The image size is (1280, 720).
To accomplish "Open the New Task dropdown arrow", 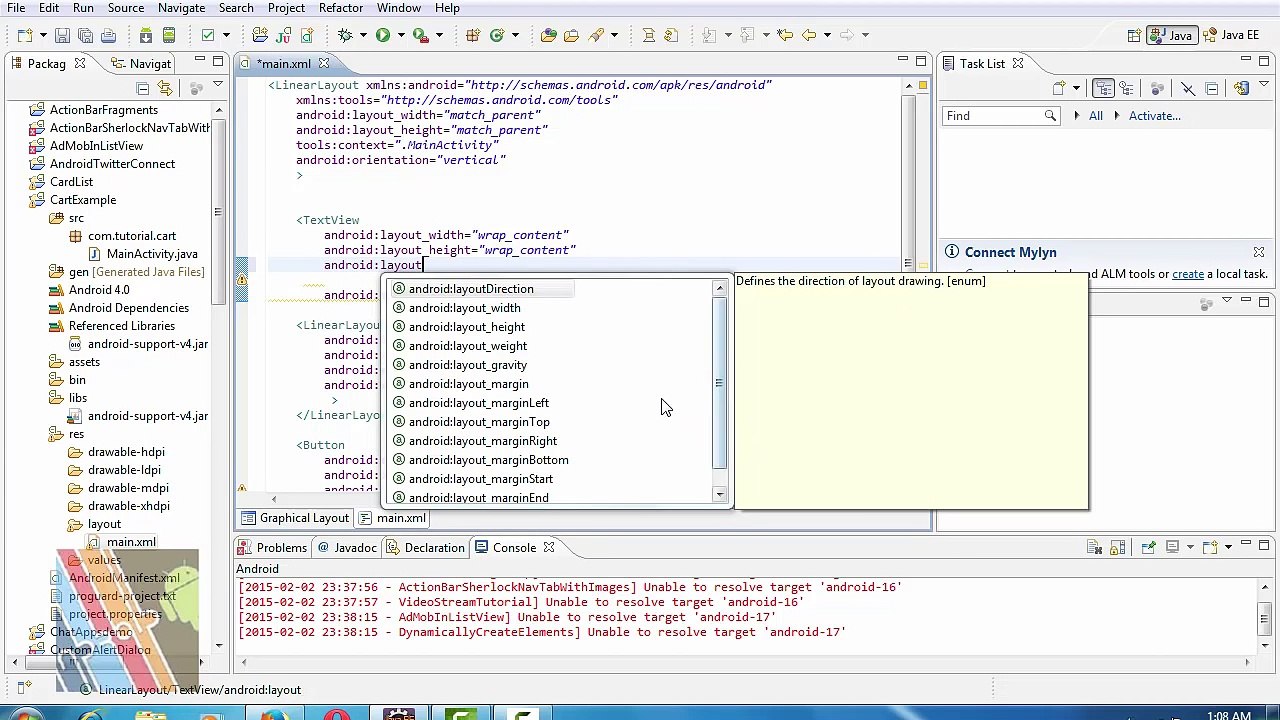I will [x=1076, y=88].
